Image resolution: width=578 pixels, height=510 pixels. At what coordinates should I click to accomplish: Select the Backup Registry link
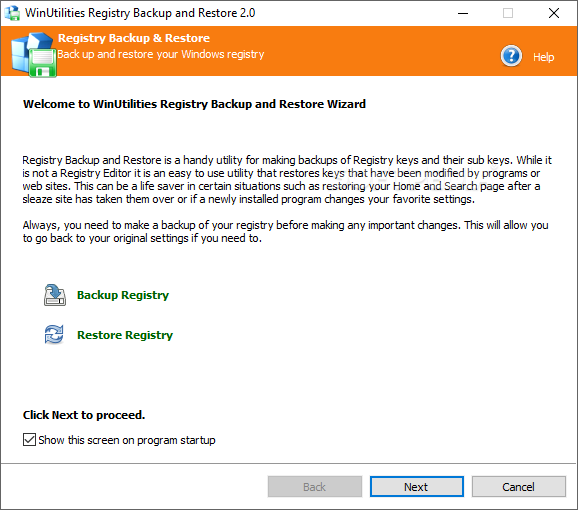tap(123, 295)
